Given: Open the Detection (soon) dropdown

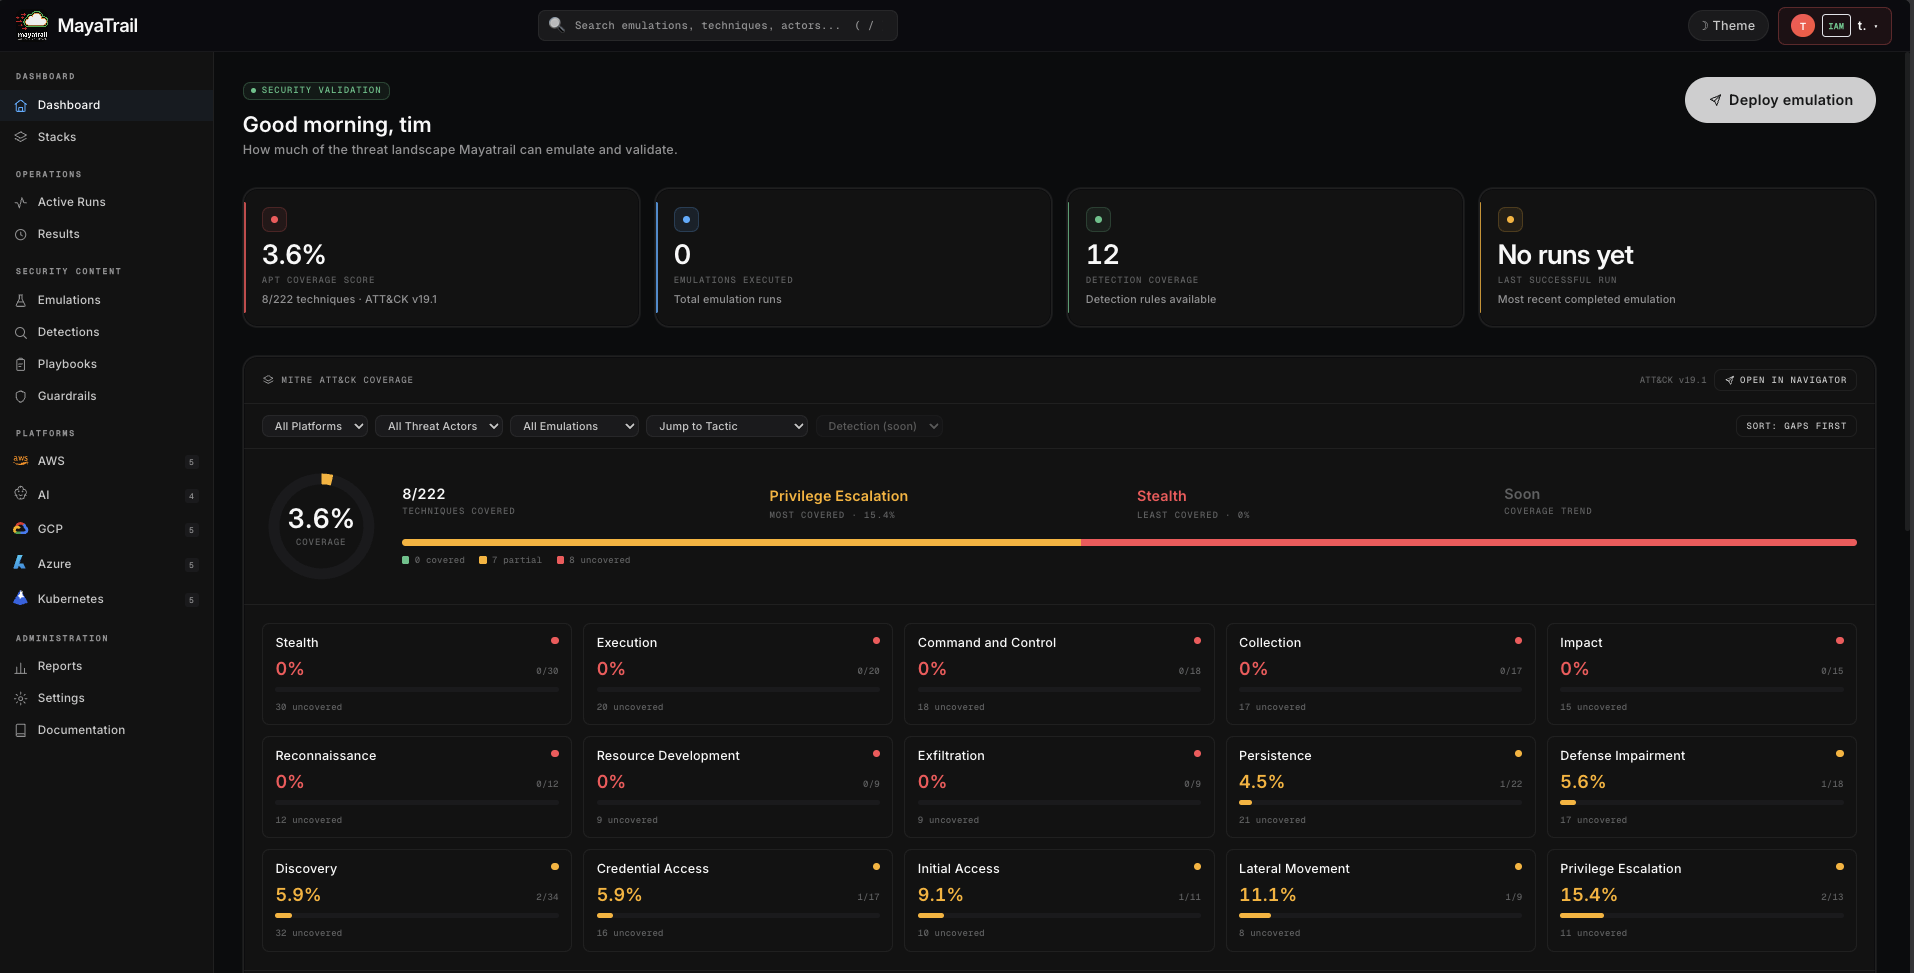Looking at the screenshot, I should [879, 426].
